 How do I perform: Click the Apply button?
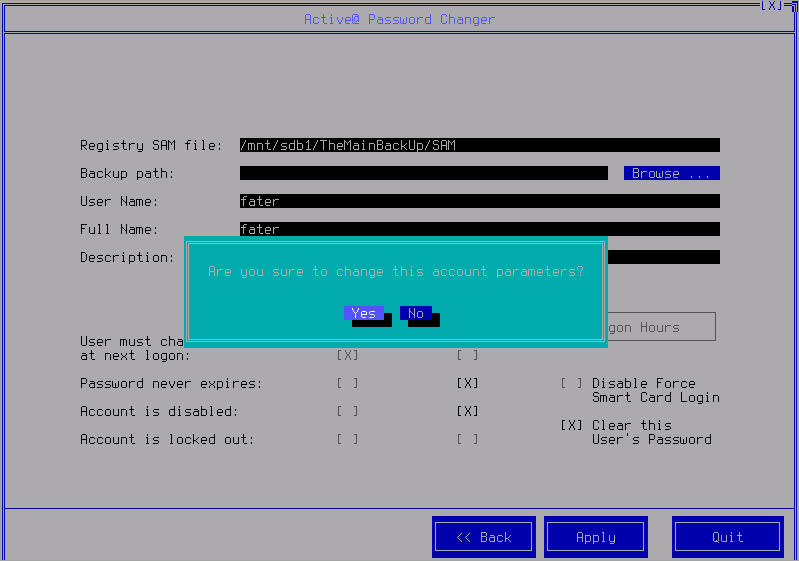(596, 537)
